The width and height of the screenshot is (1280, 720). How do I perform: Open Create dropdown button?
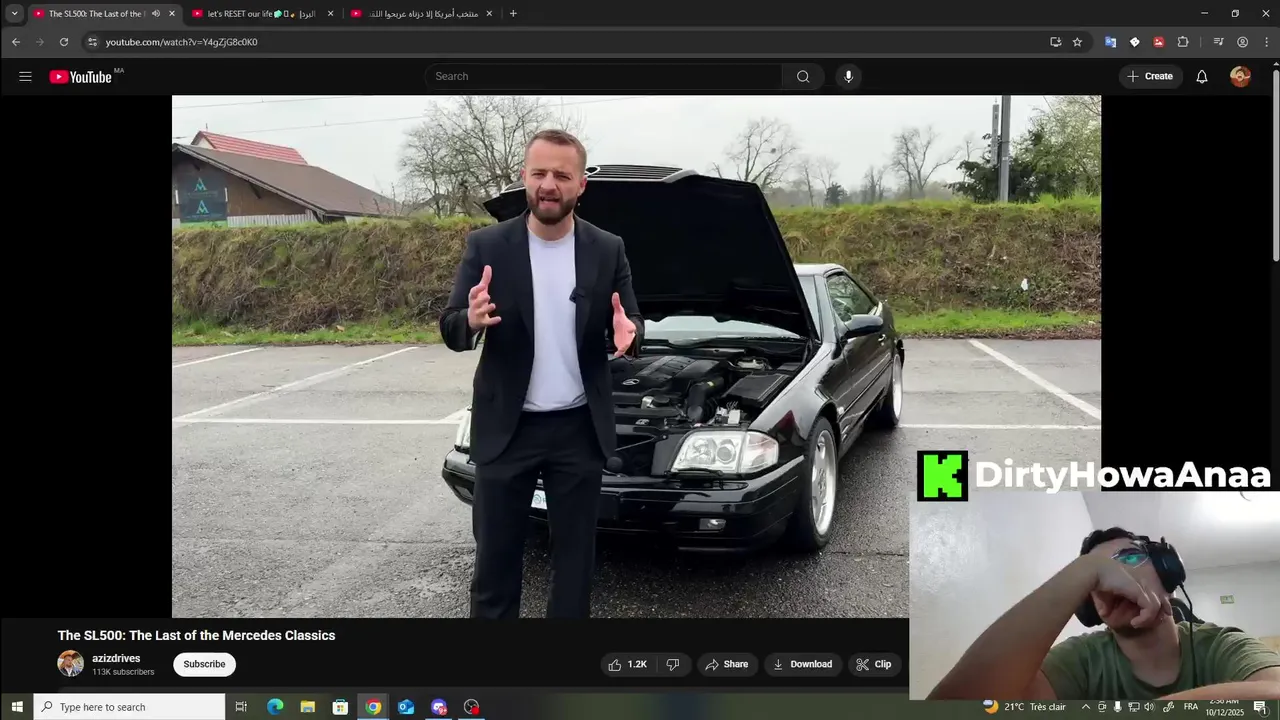click(x=1151, y=76)
